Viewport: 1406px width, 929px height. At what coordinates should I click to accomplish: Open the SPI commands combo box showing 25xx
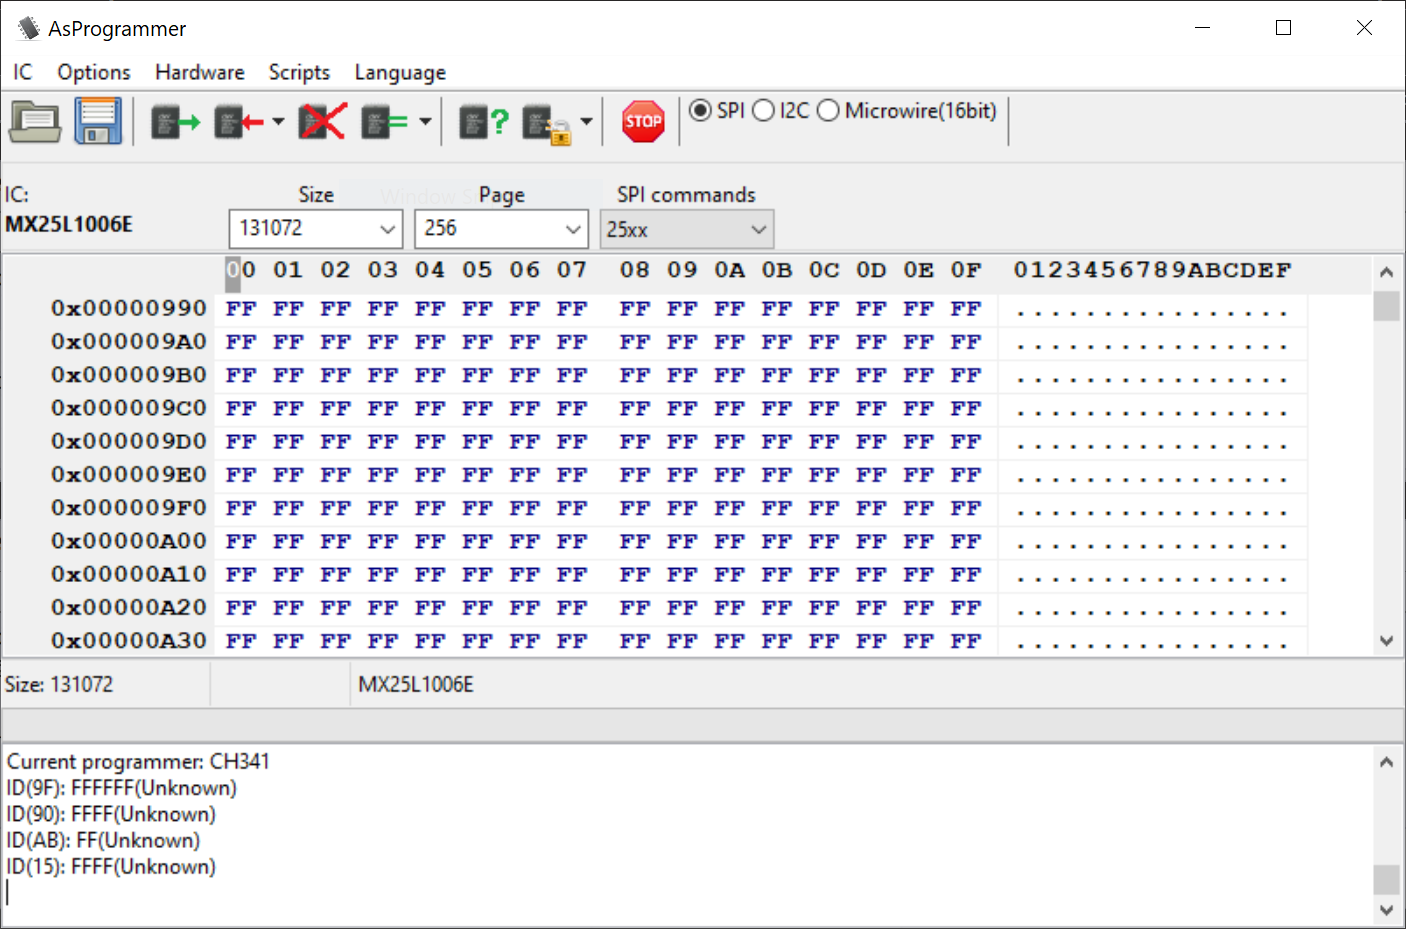(x=687, y=229)
